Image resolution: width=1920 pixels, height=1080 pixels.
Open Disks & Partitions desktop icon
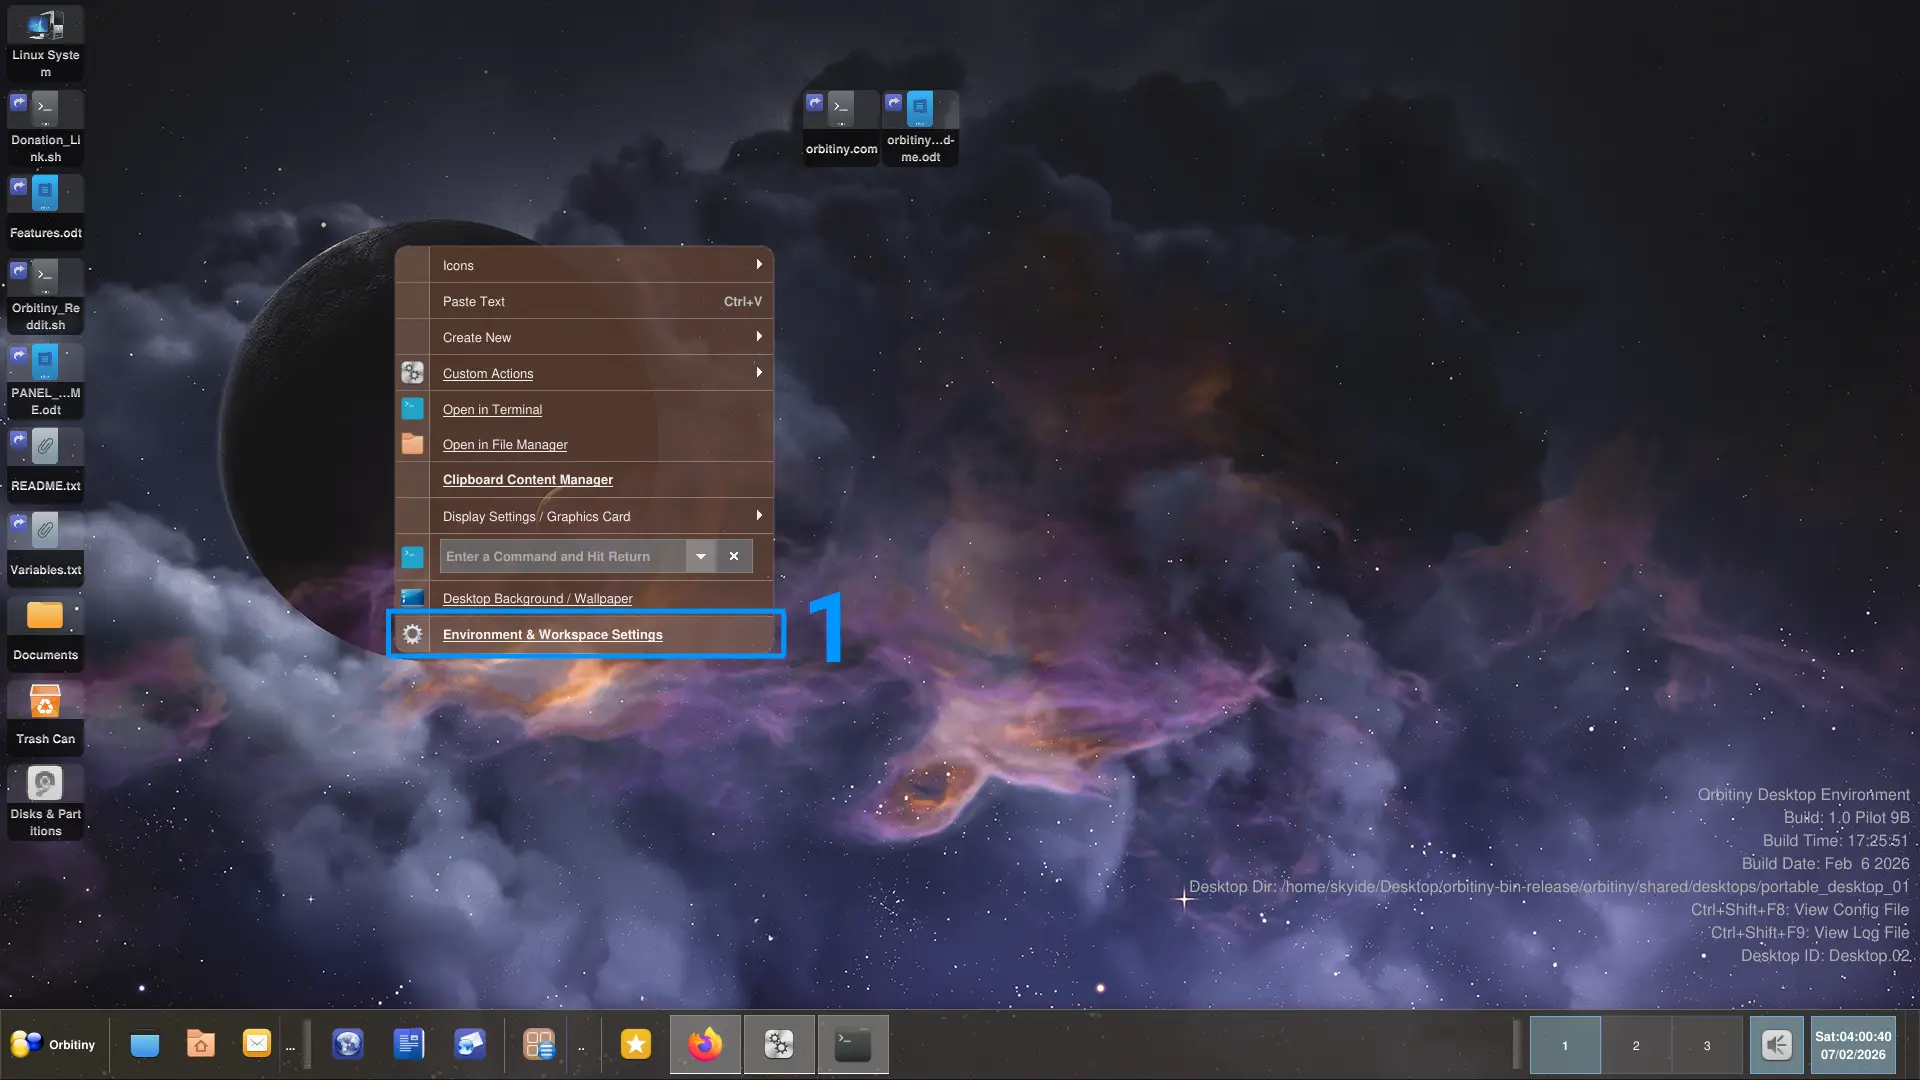pyautogui.click(x=45, y=800)
